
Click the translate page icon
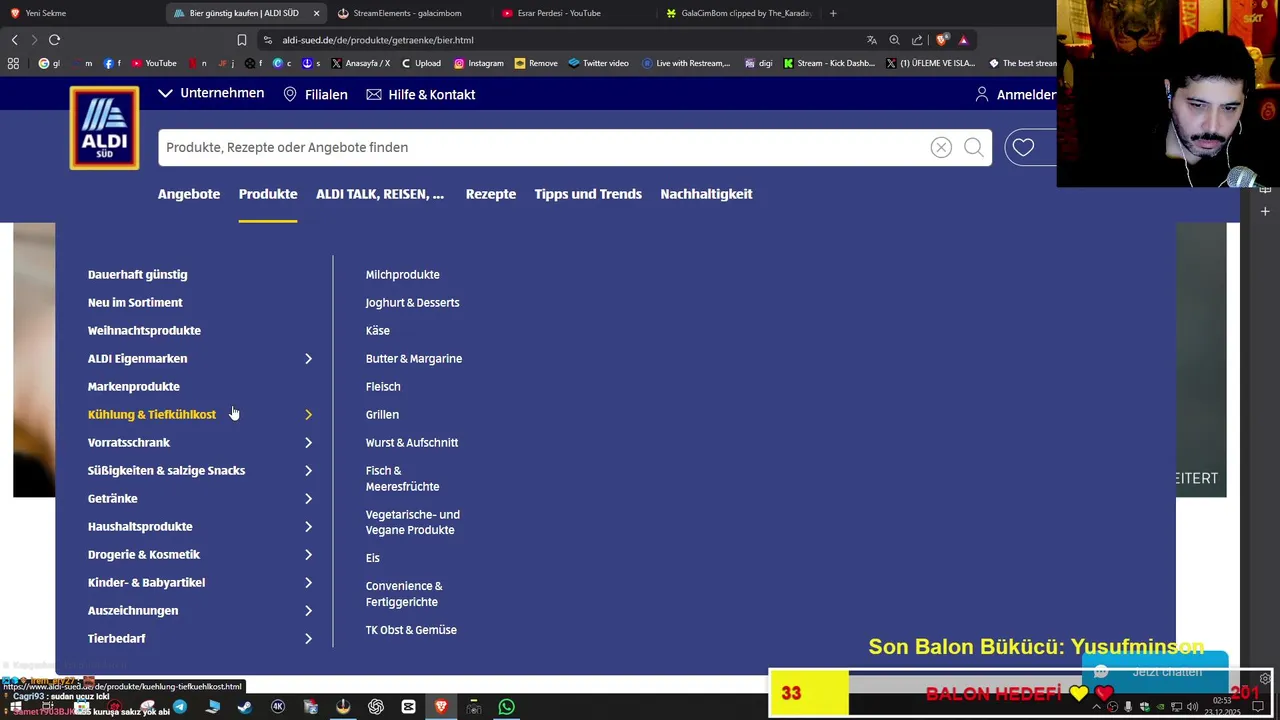872,40
